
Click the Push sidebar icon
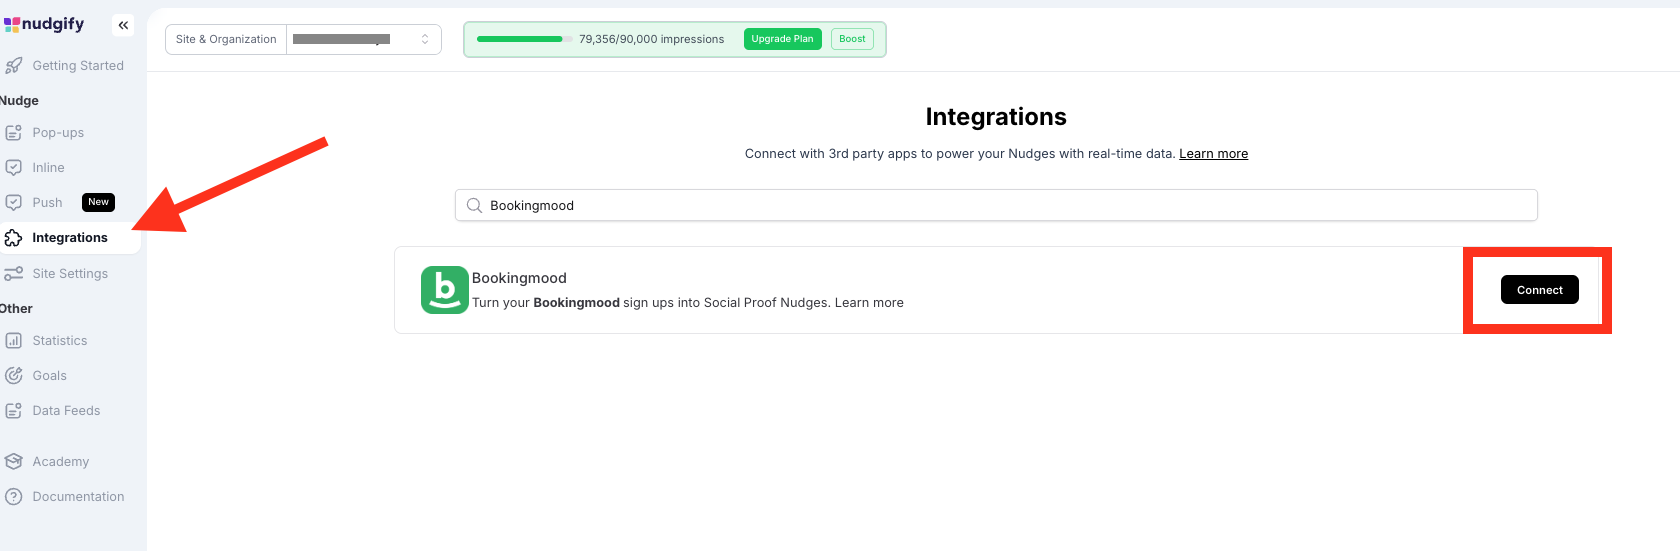click(x=14, y=203)
